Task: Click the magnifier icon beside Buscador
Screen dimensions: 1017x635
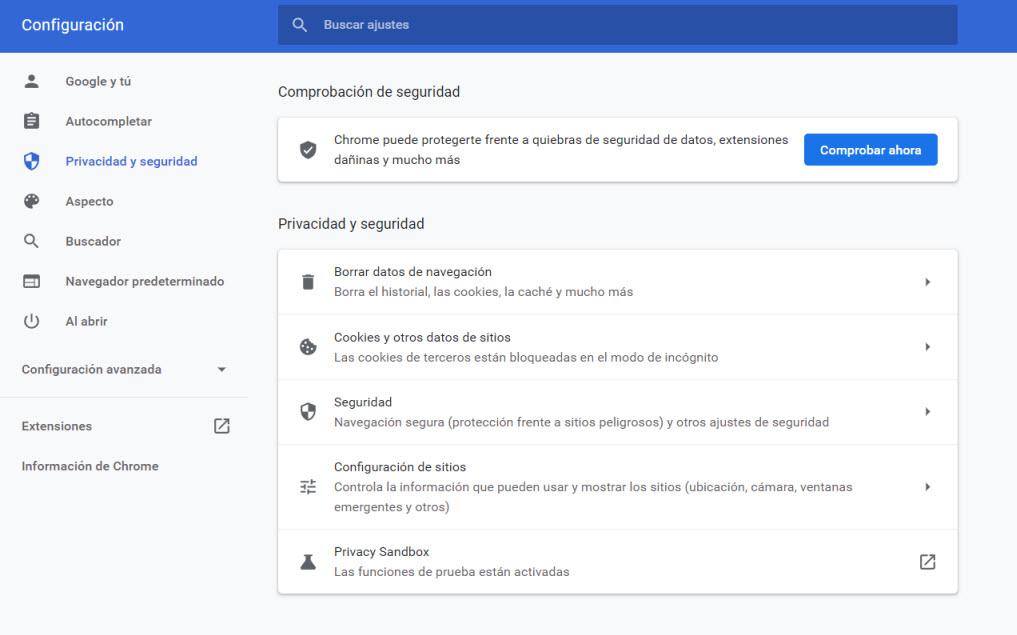Action: tap(31, 241)
